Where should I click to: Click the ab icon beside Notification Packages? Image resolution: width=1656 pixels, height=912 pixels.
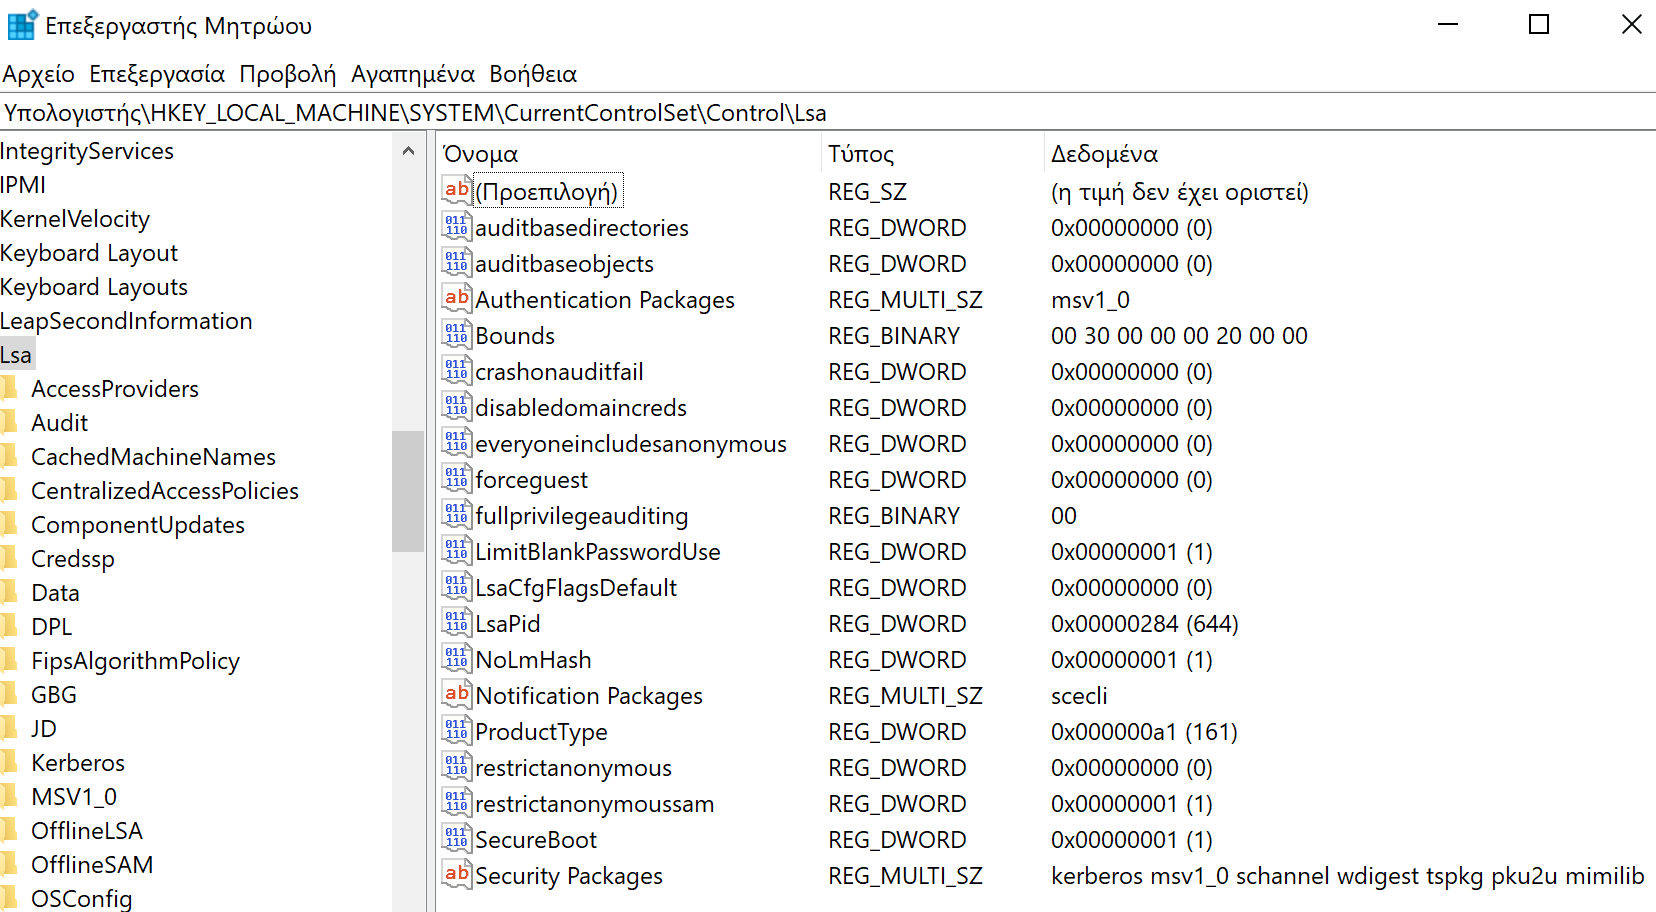[456, 694]
